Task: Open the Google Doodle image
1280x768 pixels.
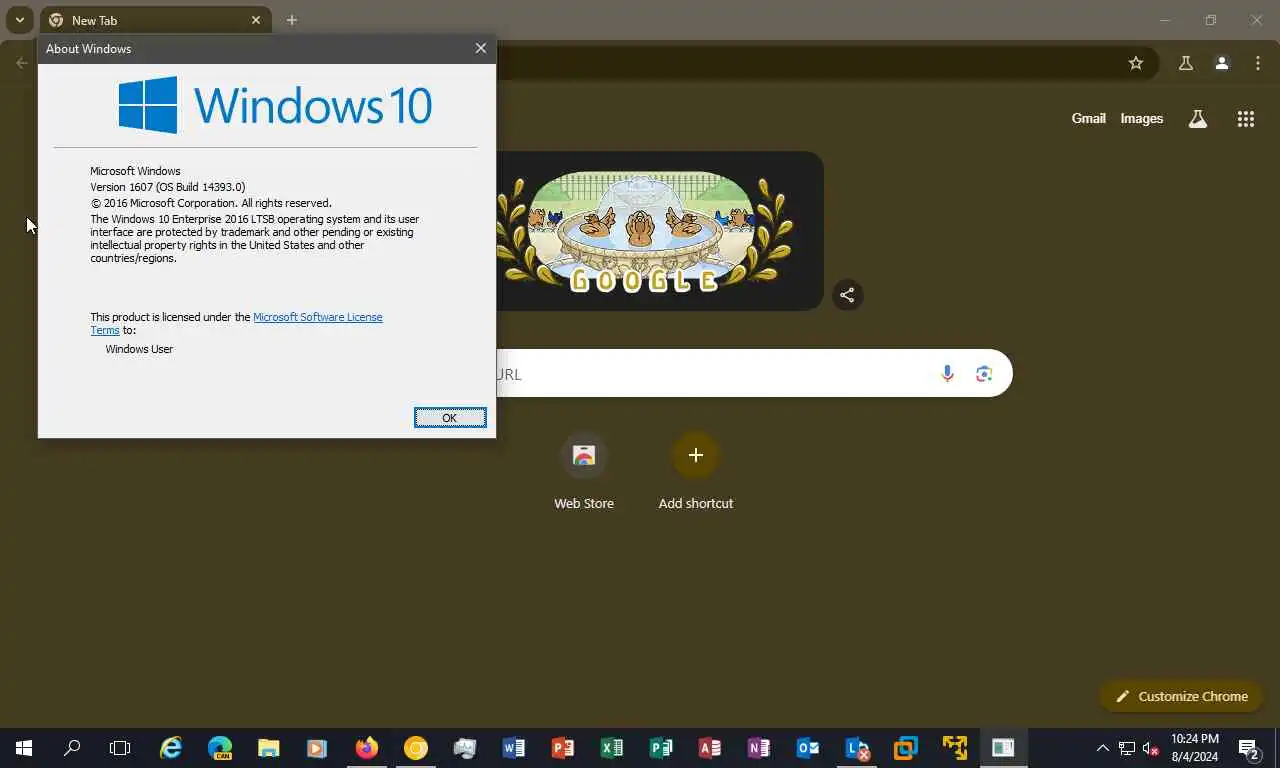Action: pos(659,231)
